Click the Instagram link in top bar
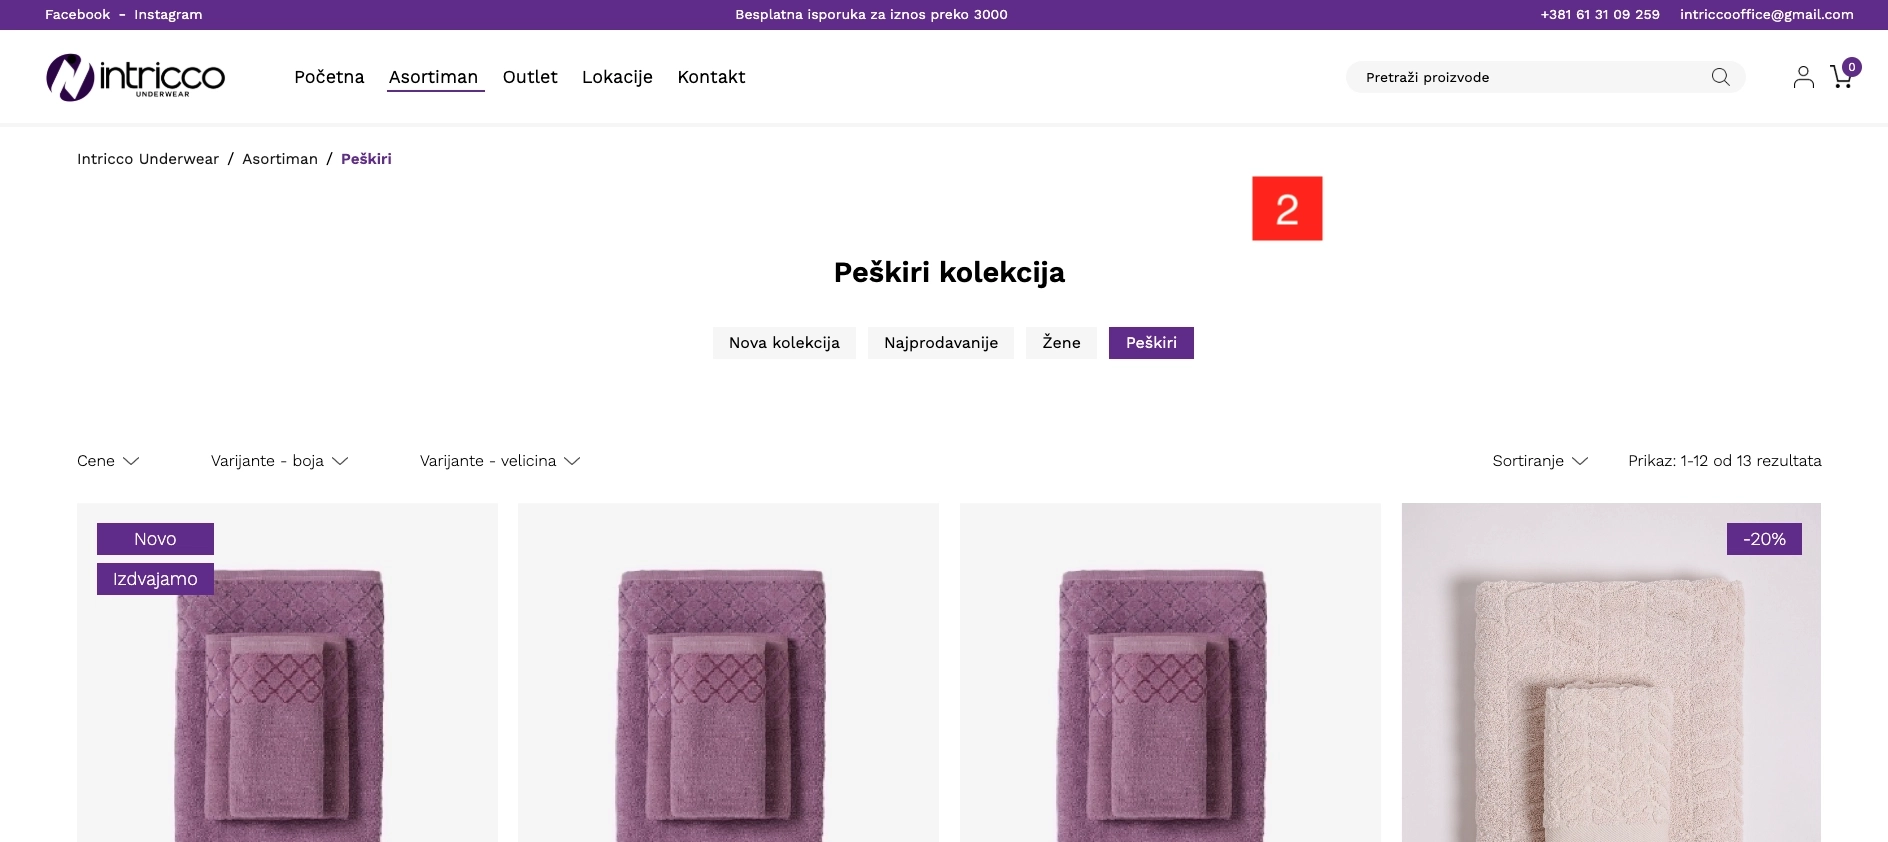 [x=168, y=14]
